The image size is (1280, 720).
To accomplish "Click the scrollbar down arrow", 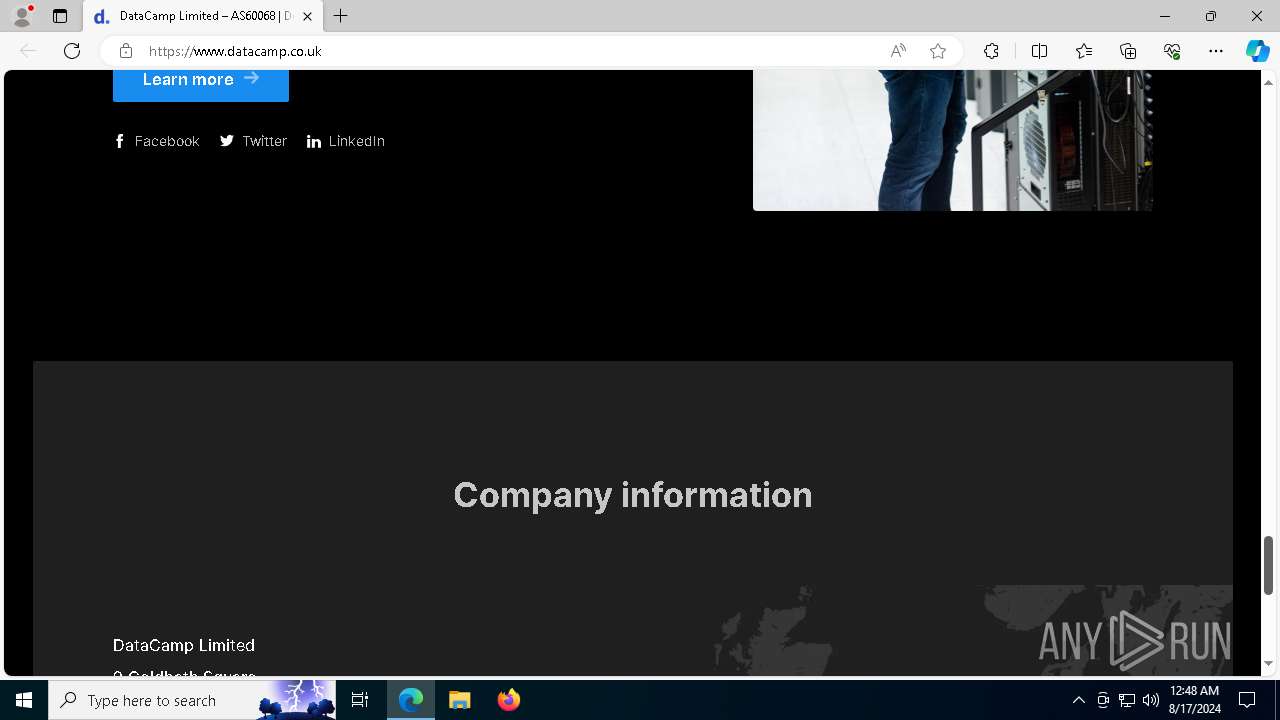I will pyautogui.click(x=1268, y=664).
